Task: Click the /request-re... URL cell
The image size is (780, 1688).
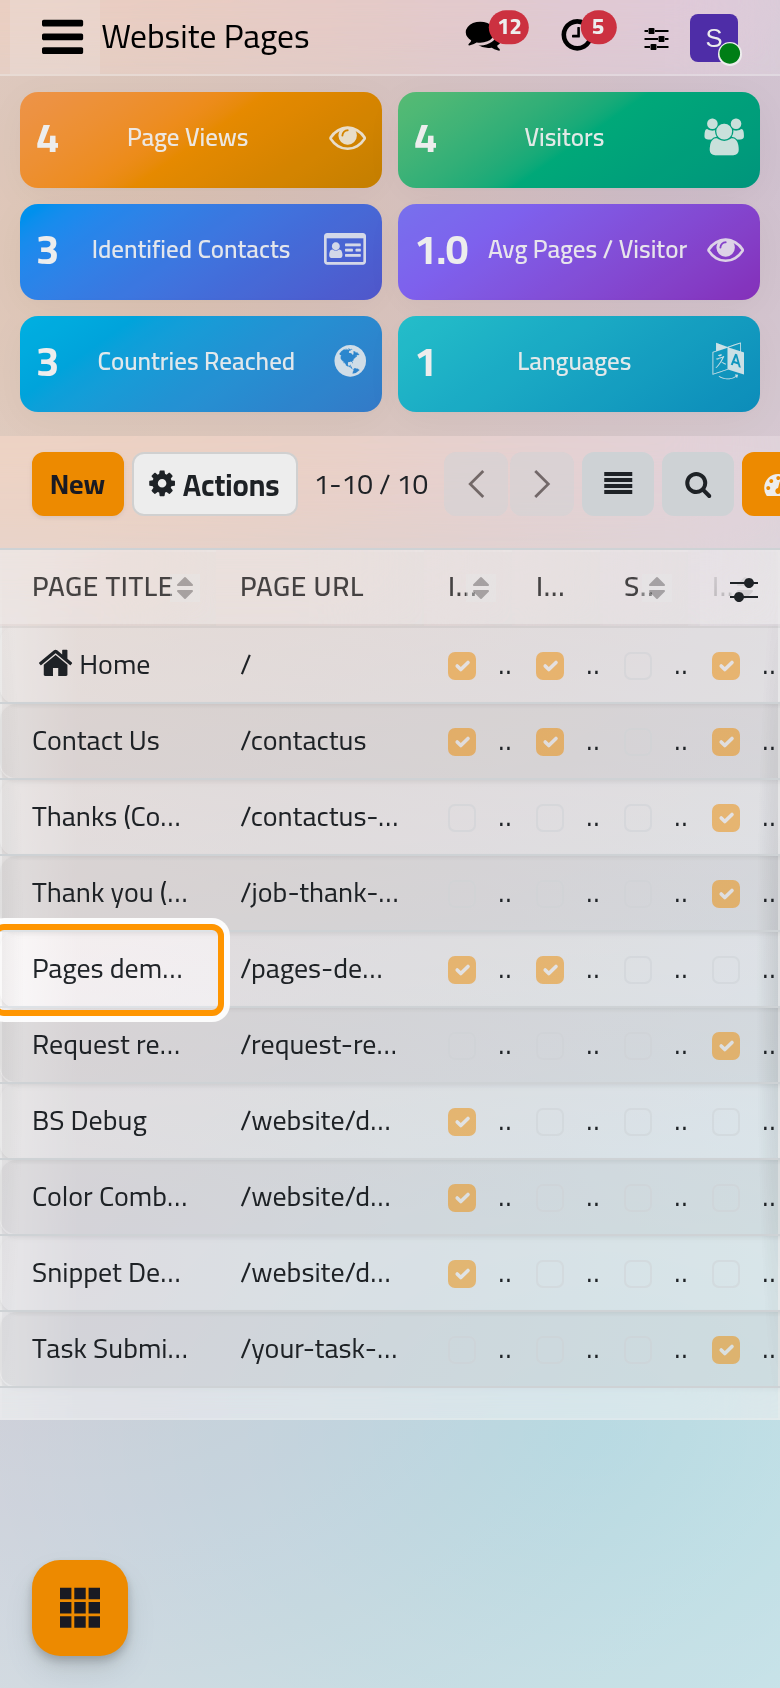Action: [318, 1045]
